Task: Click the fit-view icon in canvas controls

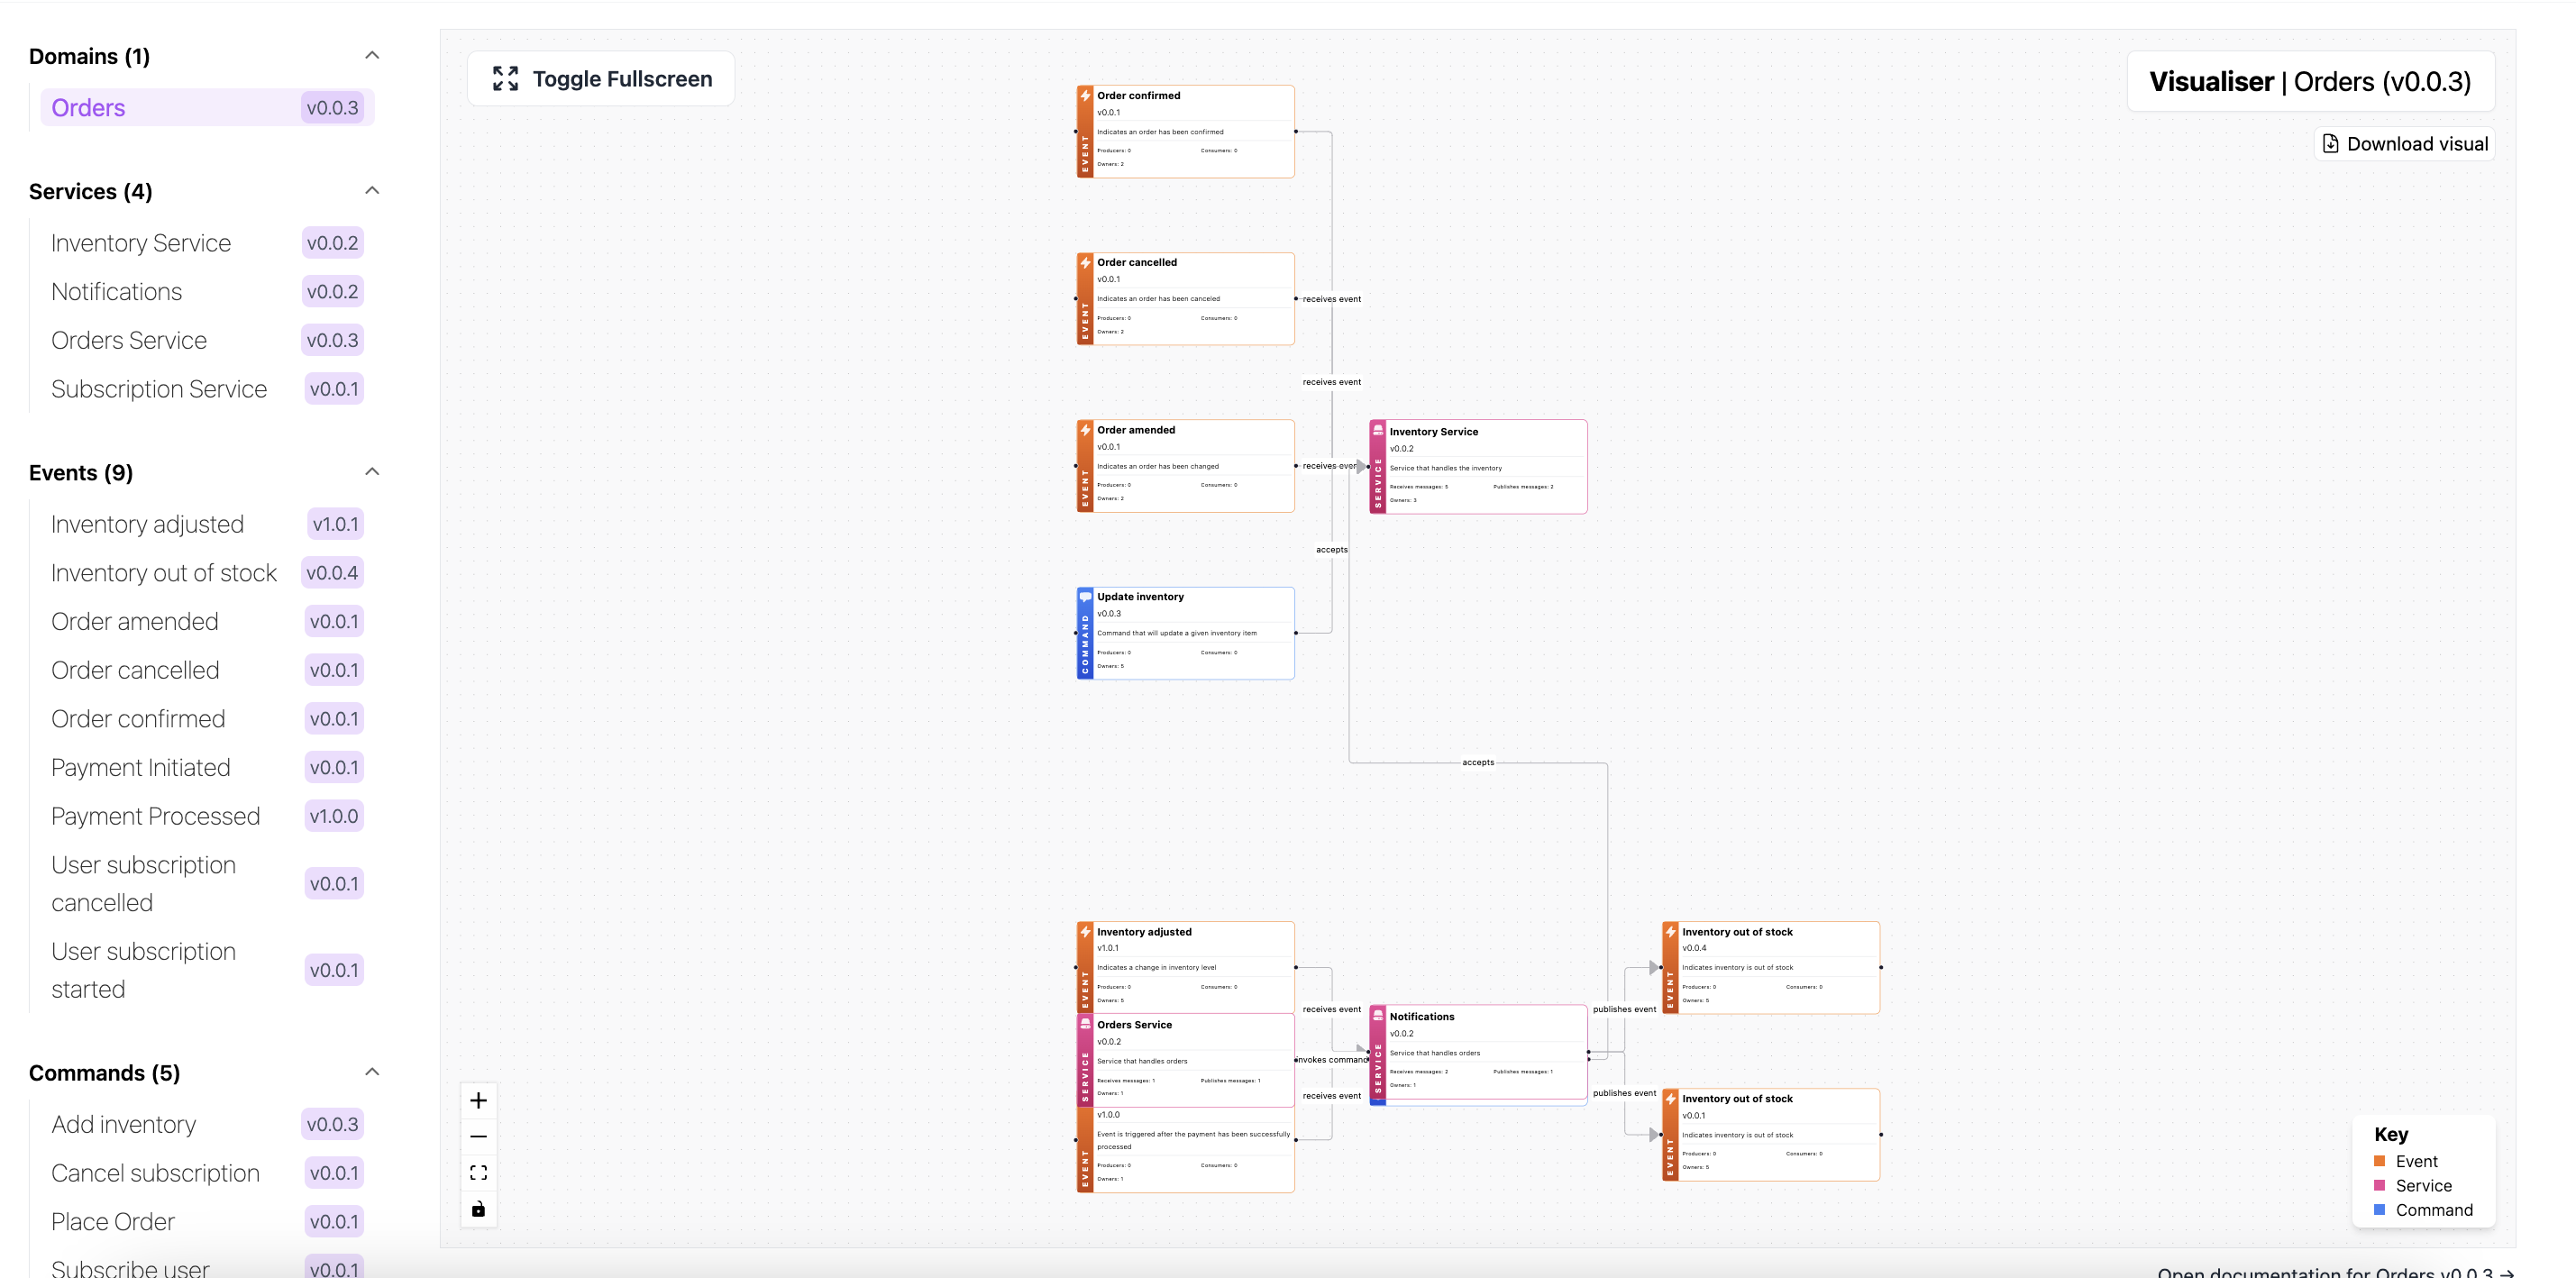Action: [478, 1171]
